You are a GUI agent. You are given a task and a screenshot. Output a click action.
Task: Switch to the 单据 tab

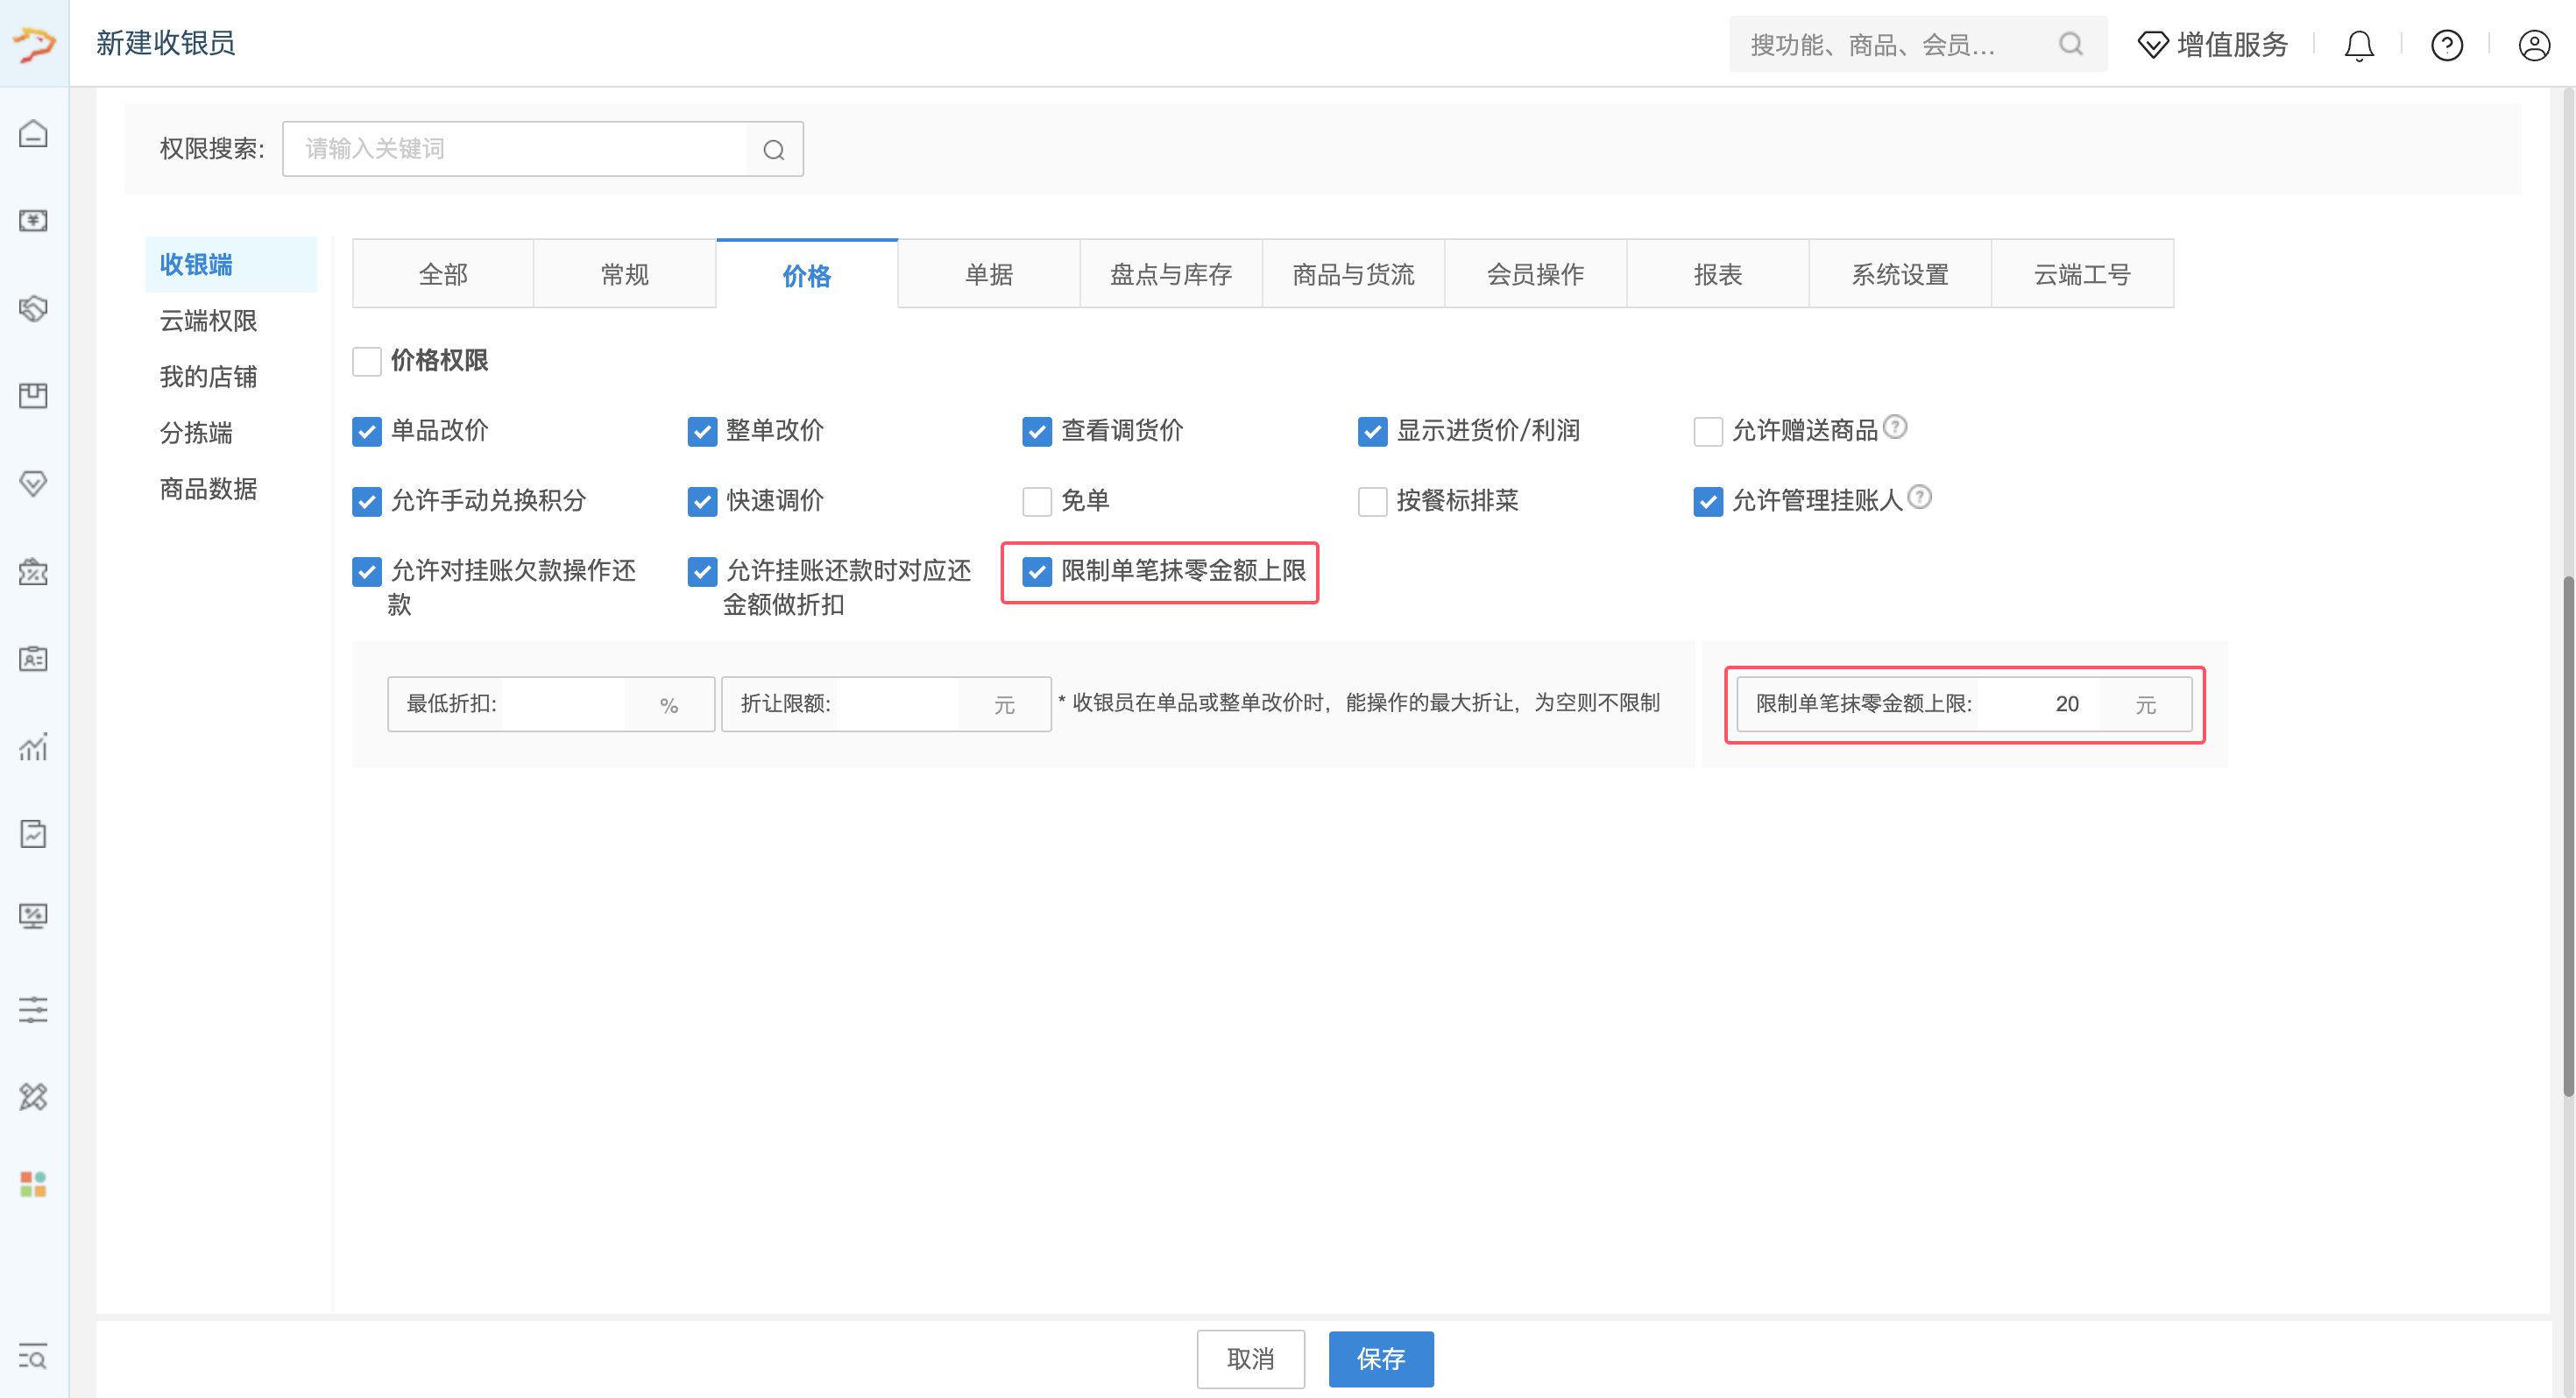tap(989, 274)
